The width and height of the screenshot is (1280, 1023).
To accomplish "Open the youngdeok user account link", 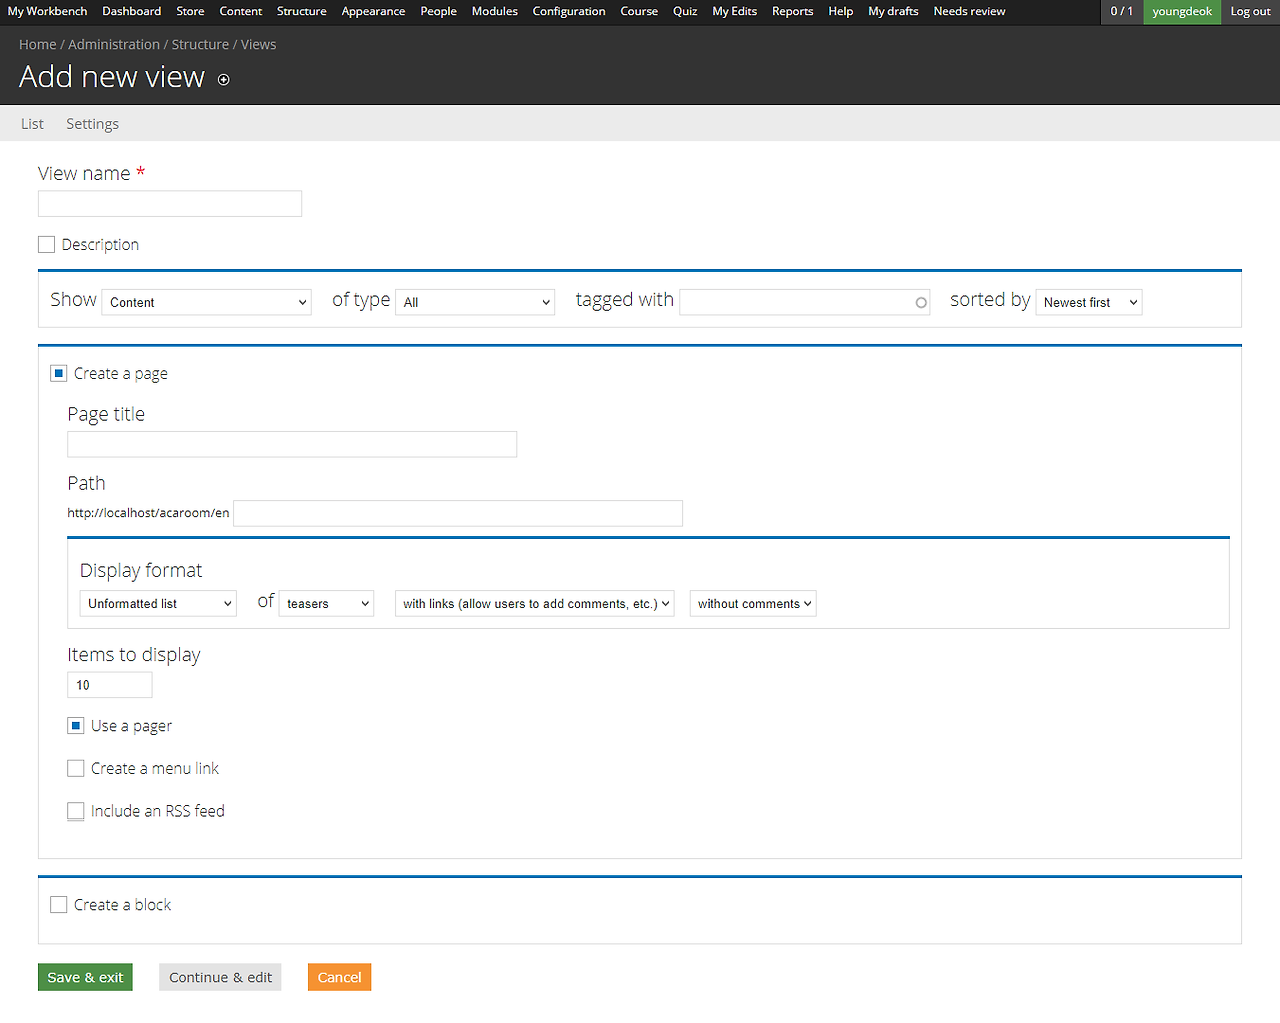I will click(x=1182, y=12).
